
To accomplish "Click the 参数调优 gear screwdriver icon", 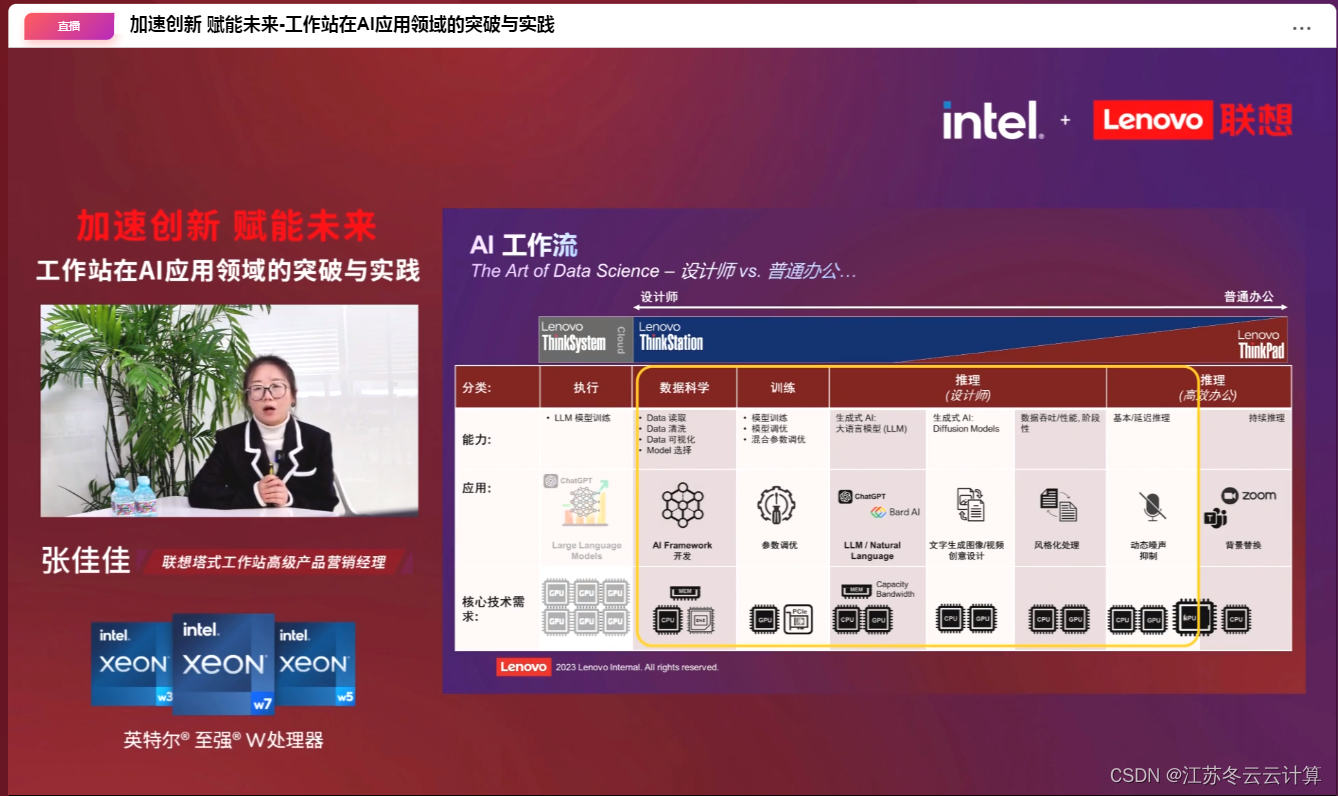I will [x=777, y=506].
